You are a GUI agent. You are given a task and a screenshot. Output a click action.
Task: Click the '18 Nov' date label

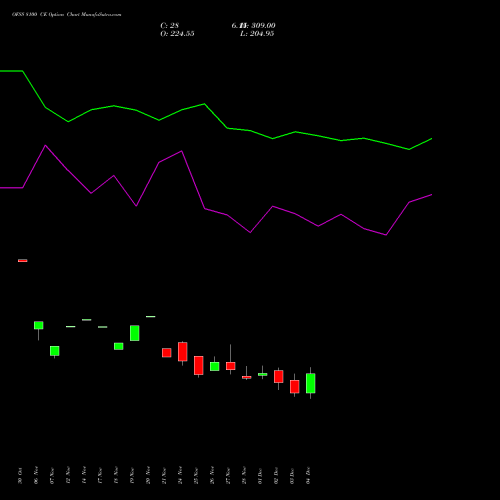tap(116, 475)
